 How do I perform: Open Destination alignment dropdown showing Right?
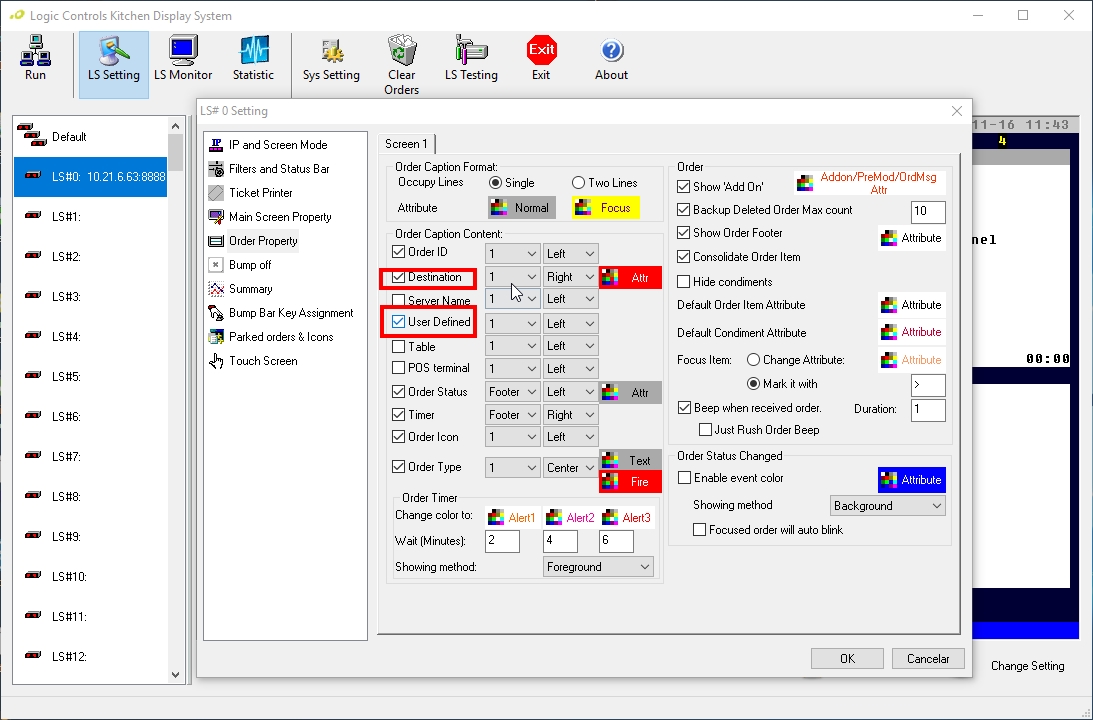click(x=570, y=277)
